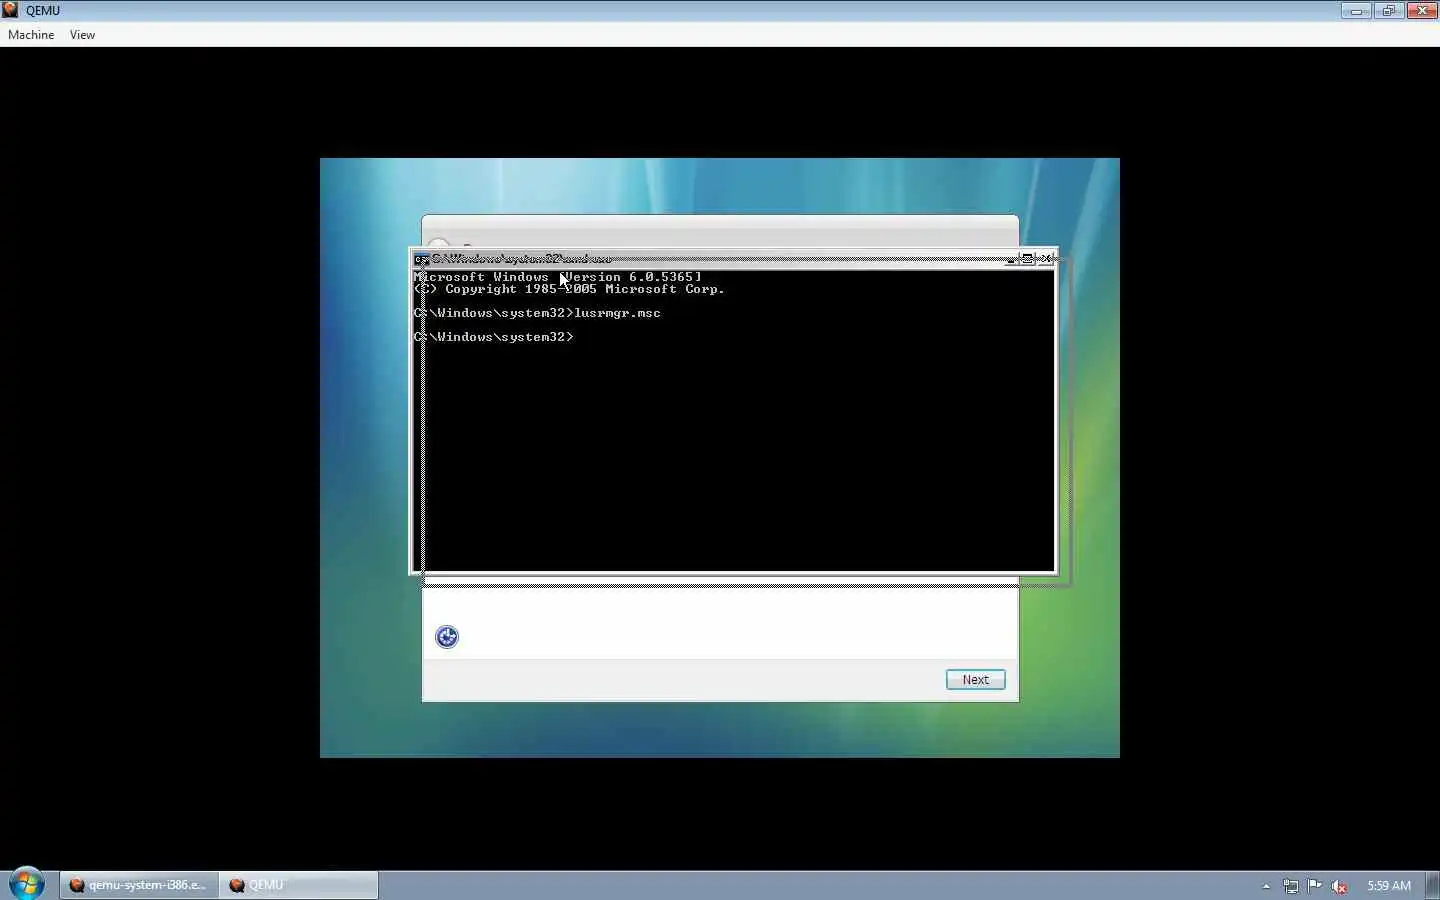Open the network tray icon
The width and height of the screenshot is (1440, 900).
[1291, 886]
